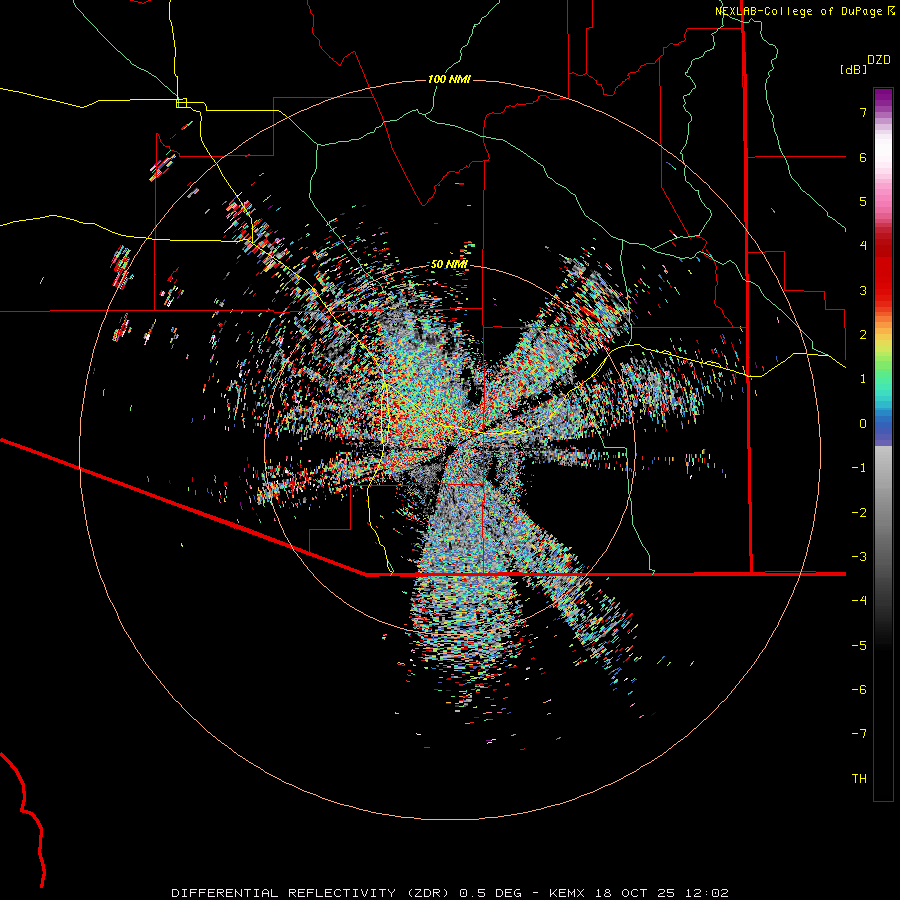Click the -6 value on color scale
Image resolution: width=900 pixels, height=900 pixels.
click(x=859, y=690)
